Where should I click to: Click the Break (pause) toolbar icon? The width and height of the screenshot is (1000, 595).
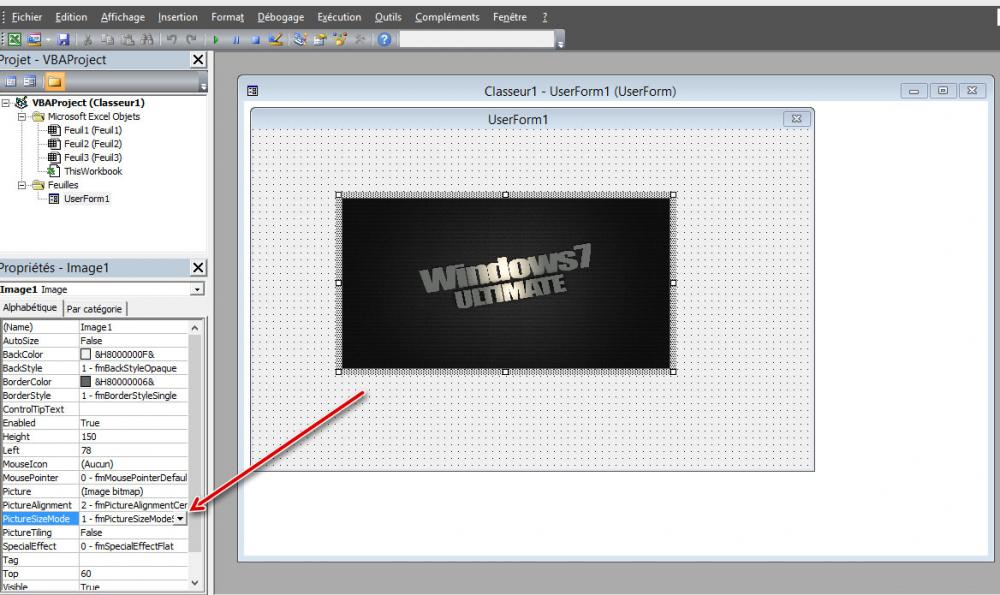click(x=235, y=40)
